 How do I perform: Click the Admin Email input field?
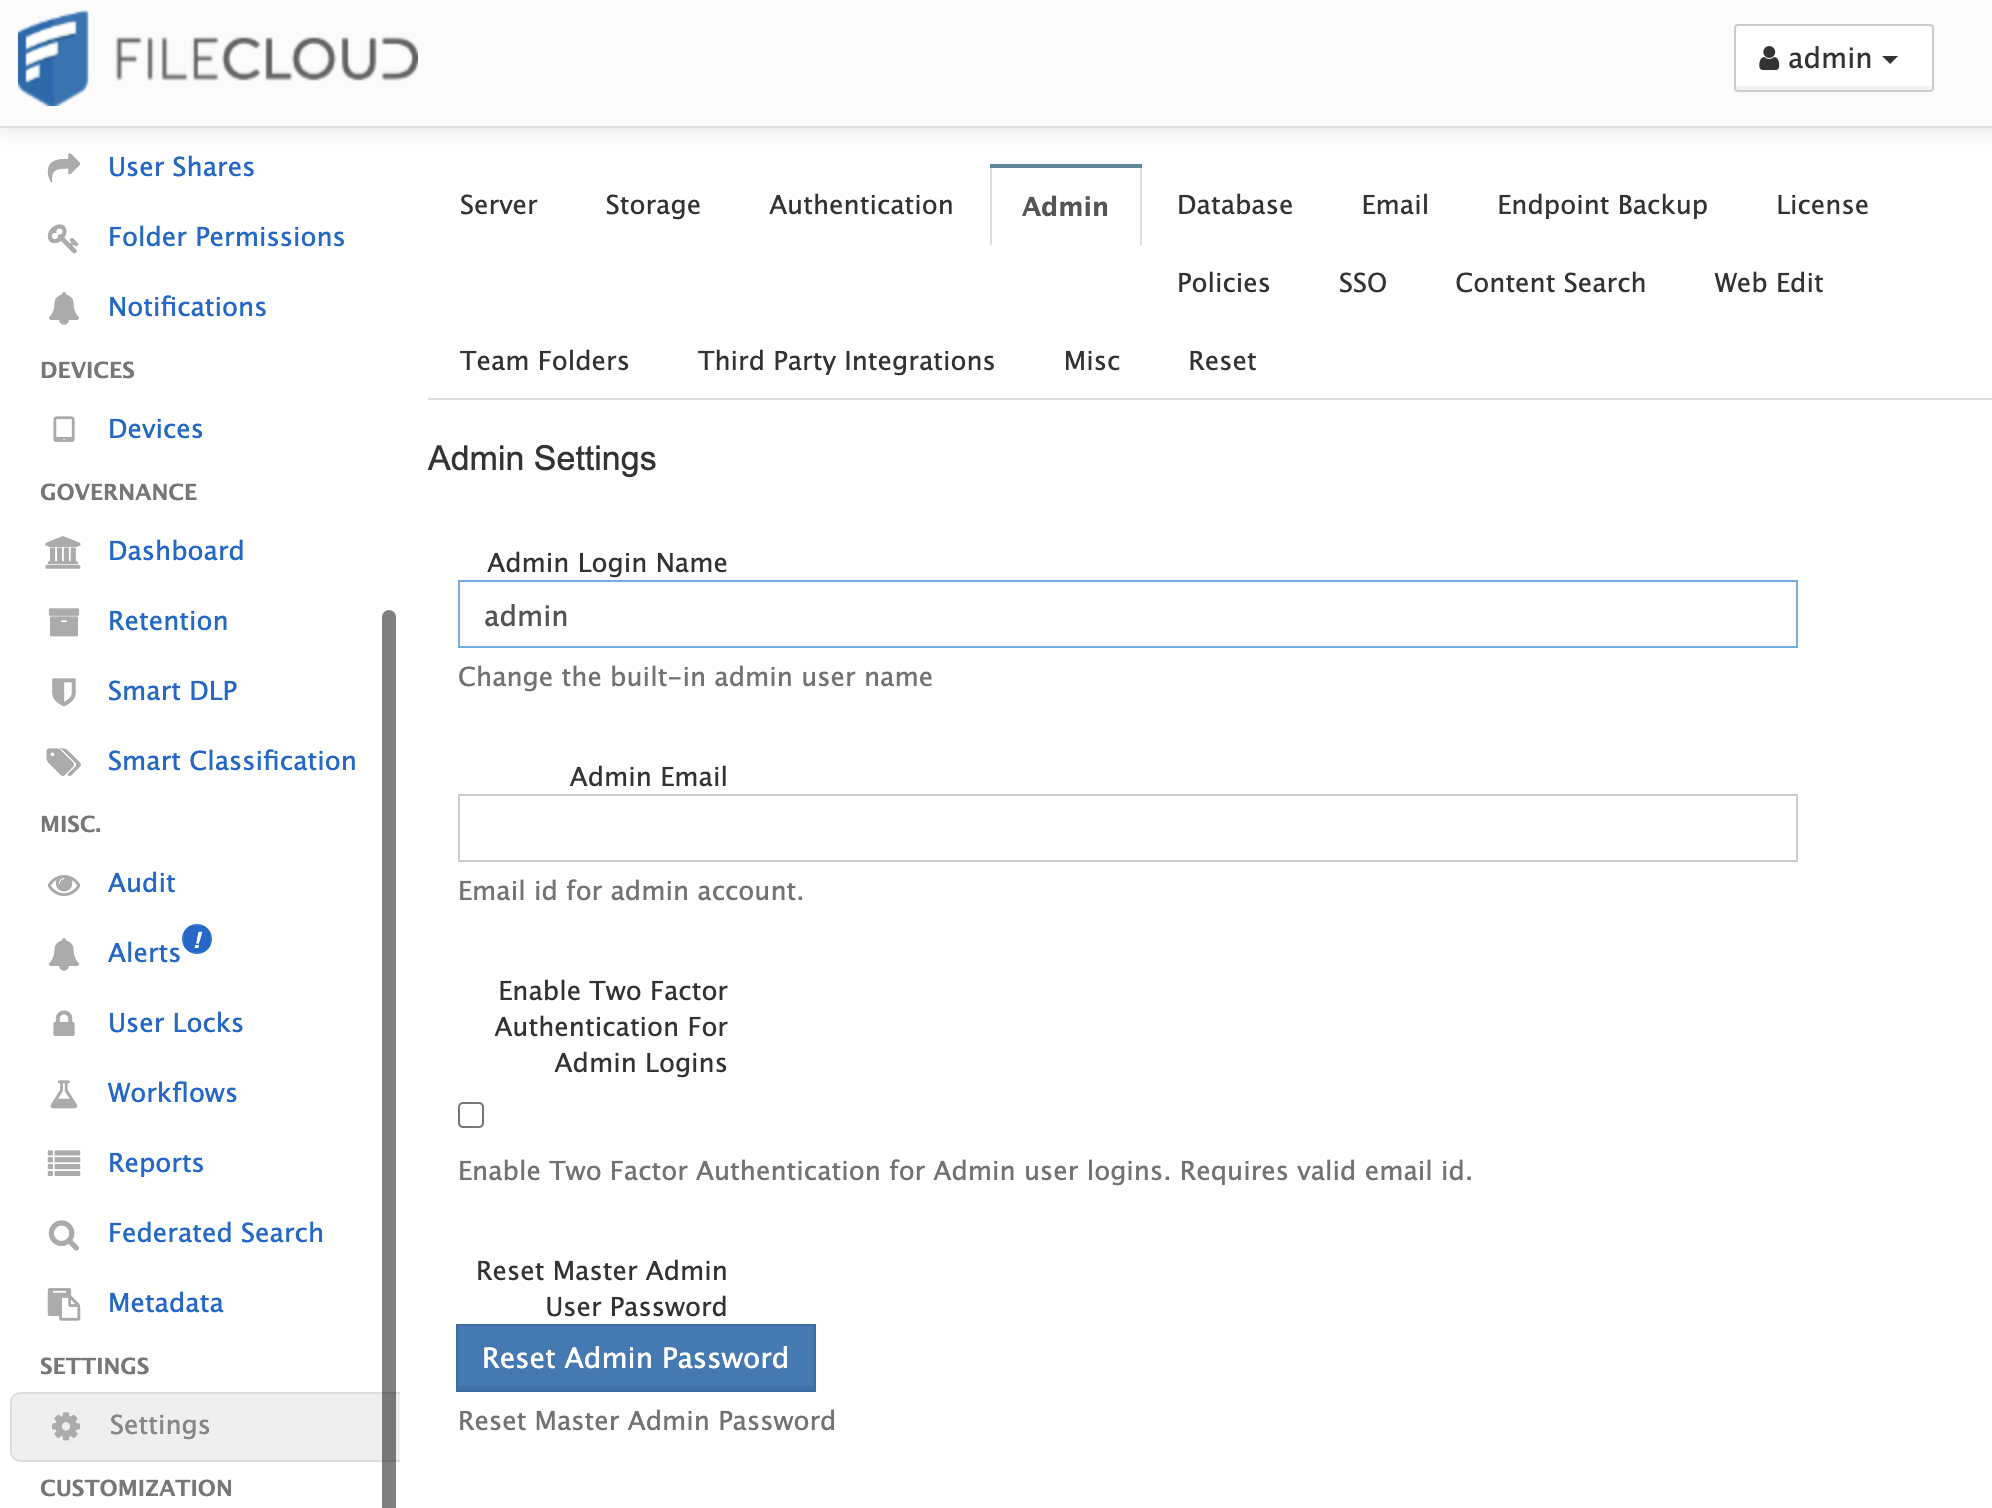tap(1127, 828)
